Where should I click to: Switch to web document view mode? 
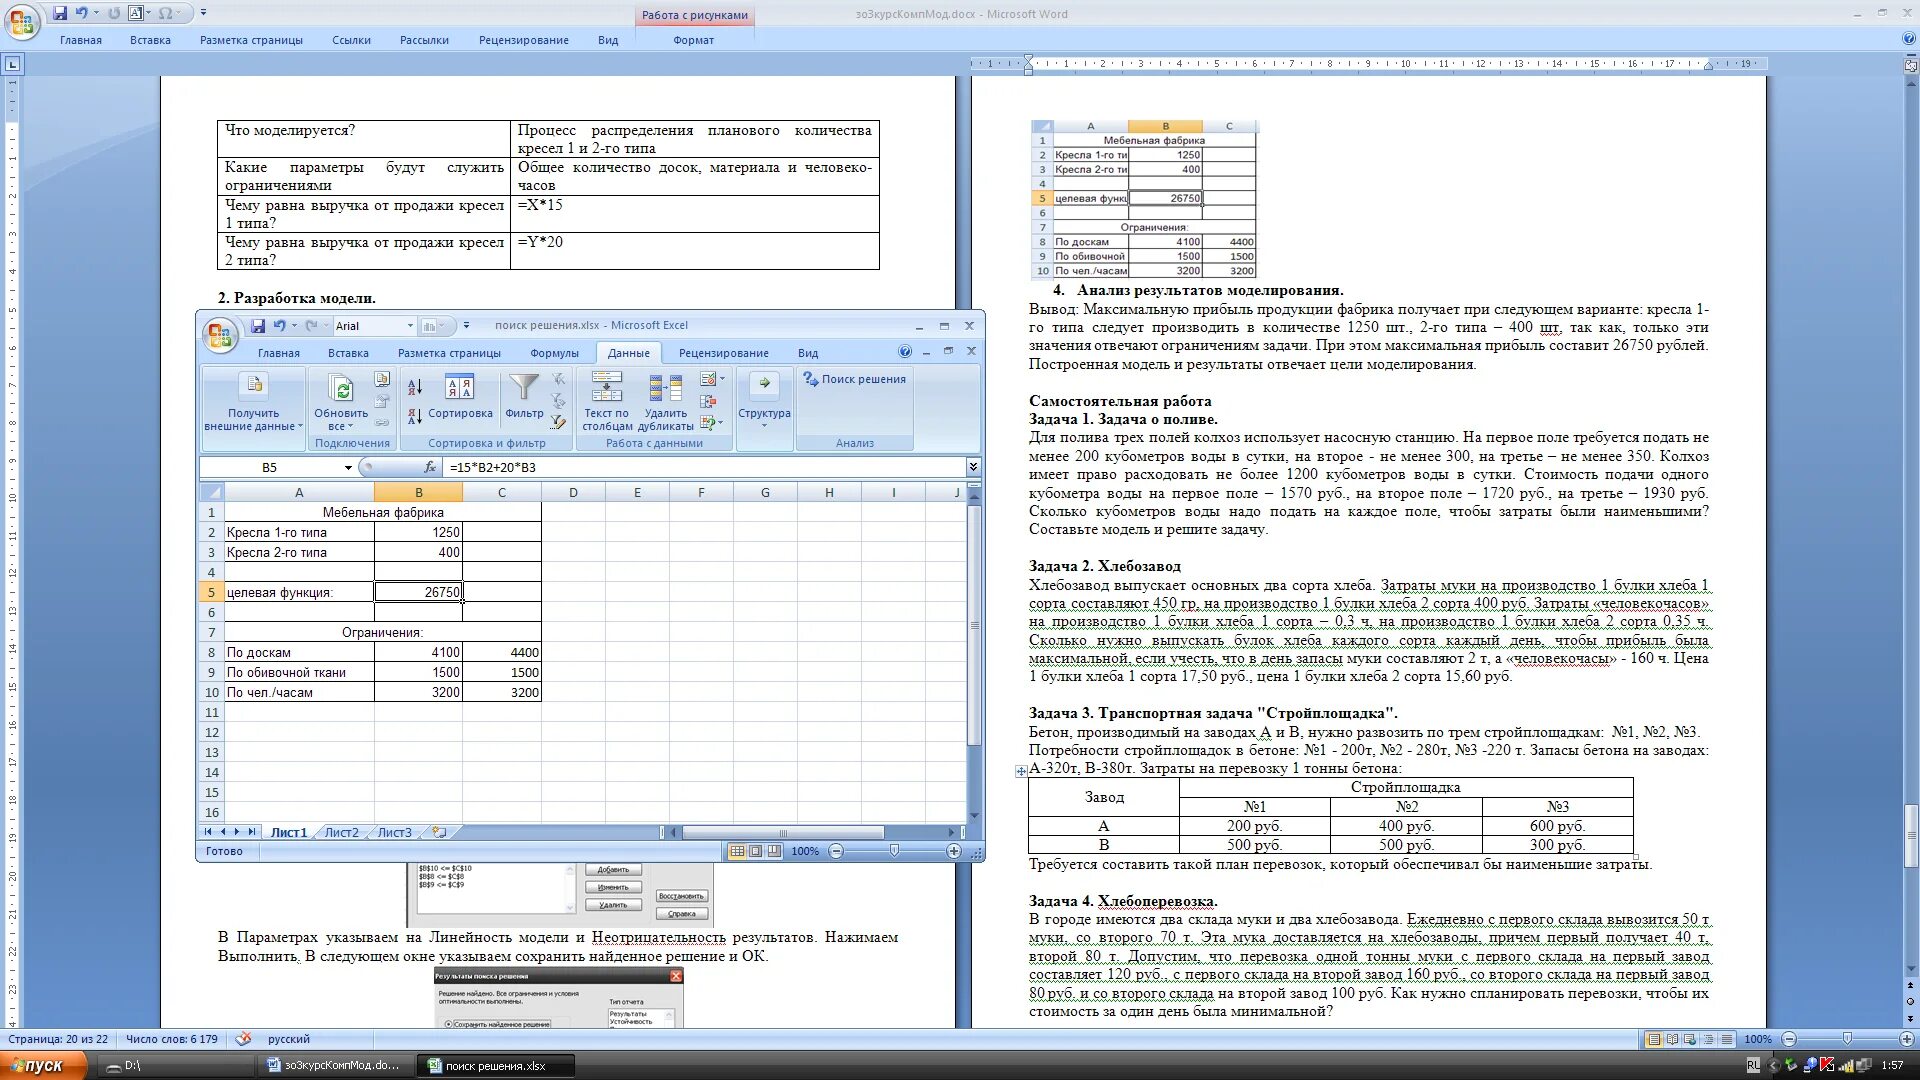1690,1039
